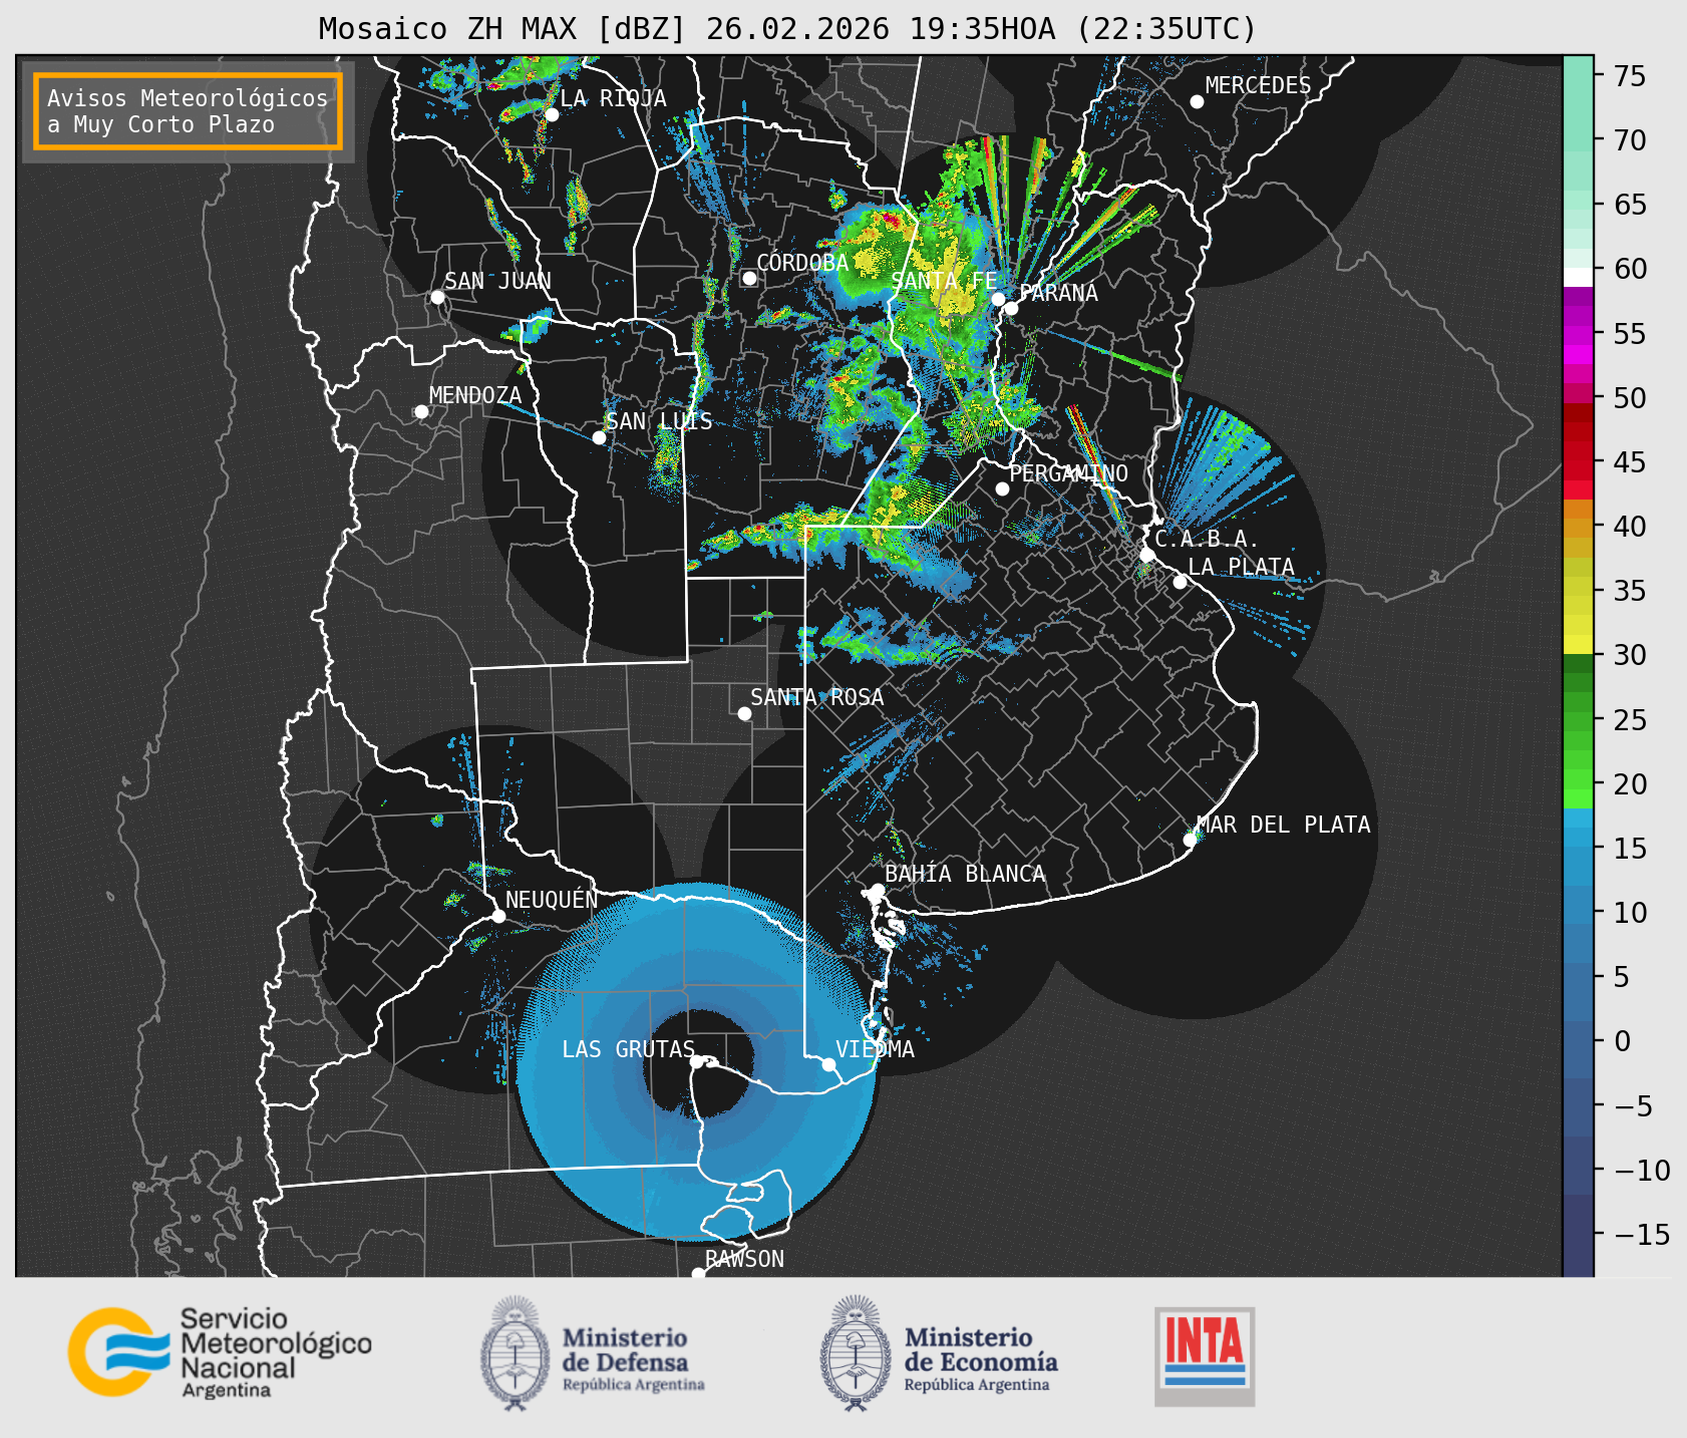Select the Santa Fe city marker
This screenshot has height=1438, width=1687.
998,299
